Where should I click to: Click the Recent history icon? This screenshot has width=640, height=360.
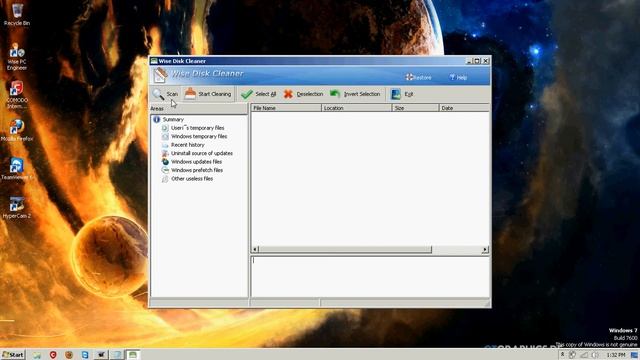tap(165, 145)
